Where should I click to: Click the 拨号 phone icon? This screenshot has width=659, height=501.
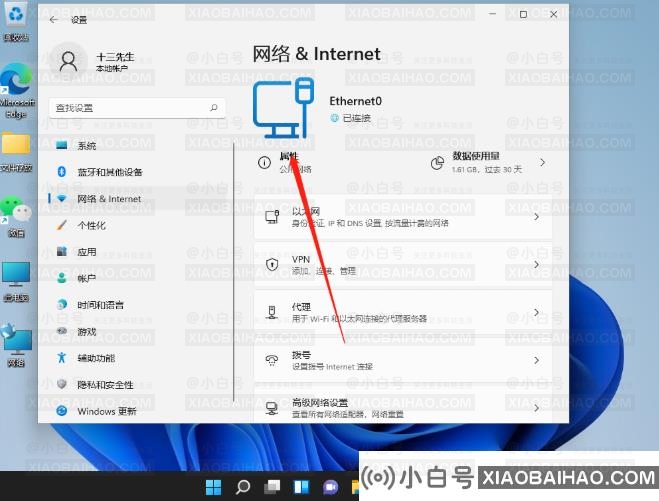pos(272,360)
